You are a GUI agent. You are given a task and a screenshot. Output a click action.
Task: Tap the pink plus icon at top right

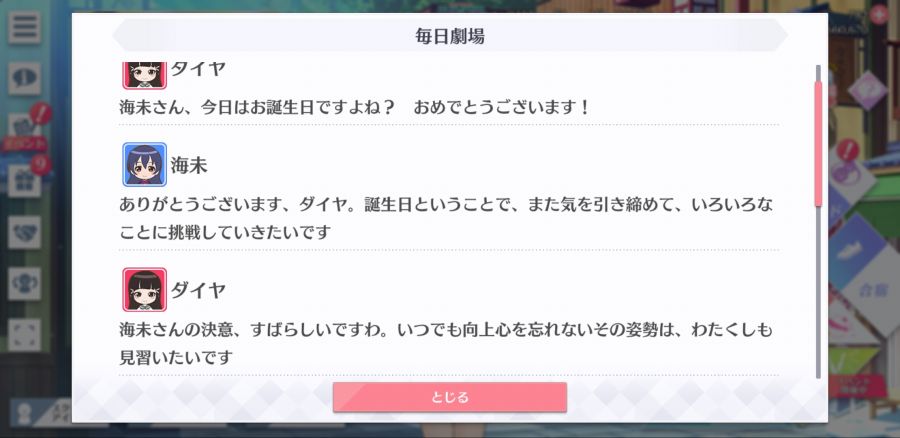click(878, 13)
